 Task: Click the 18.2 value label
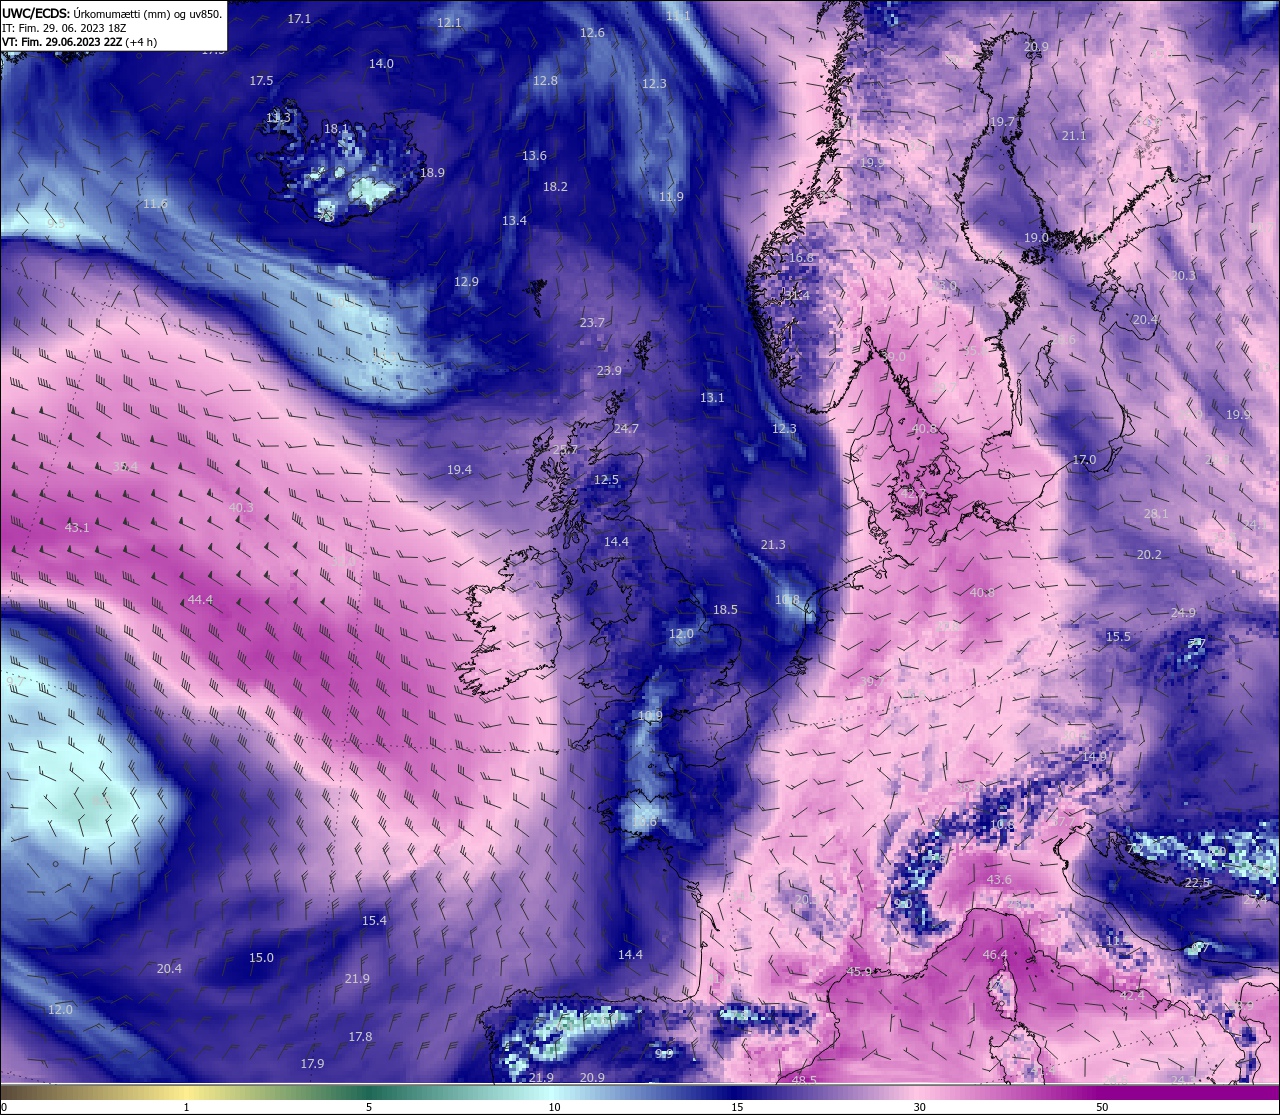(x=555, y=187)
